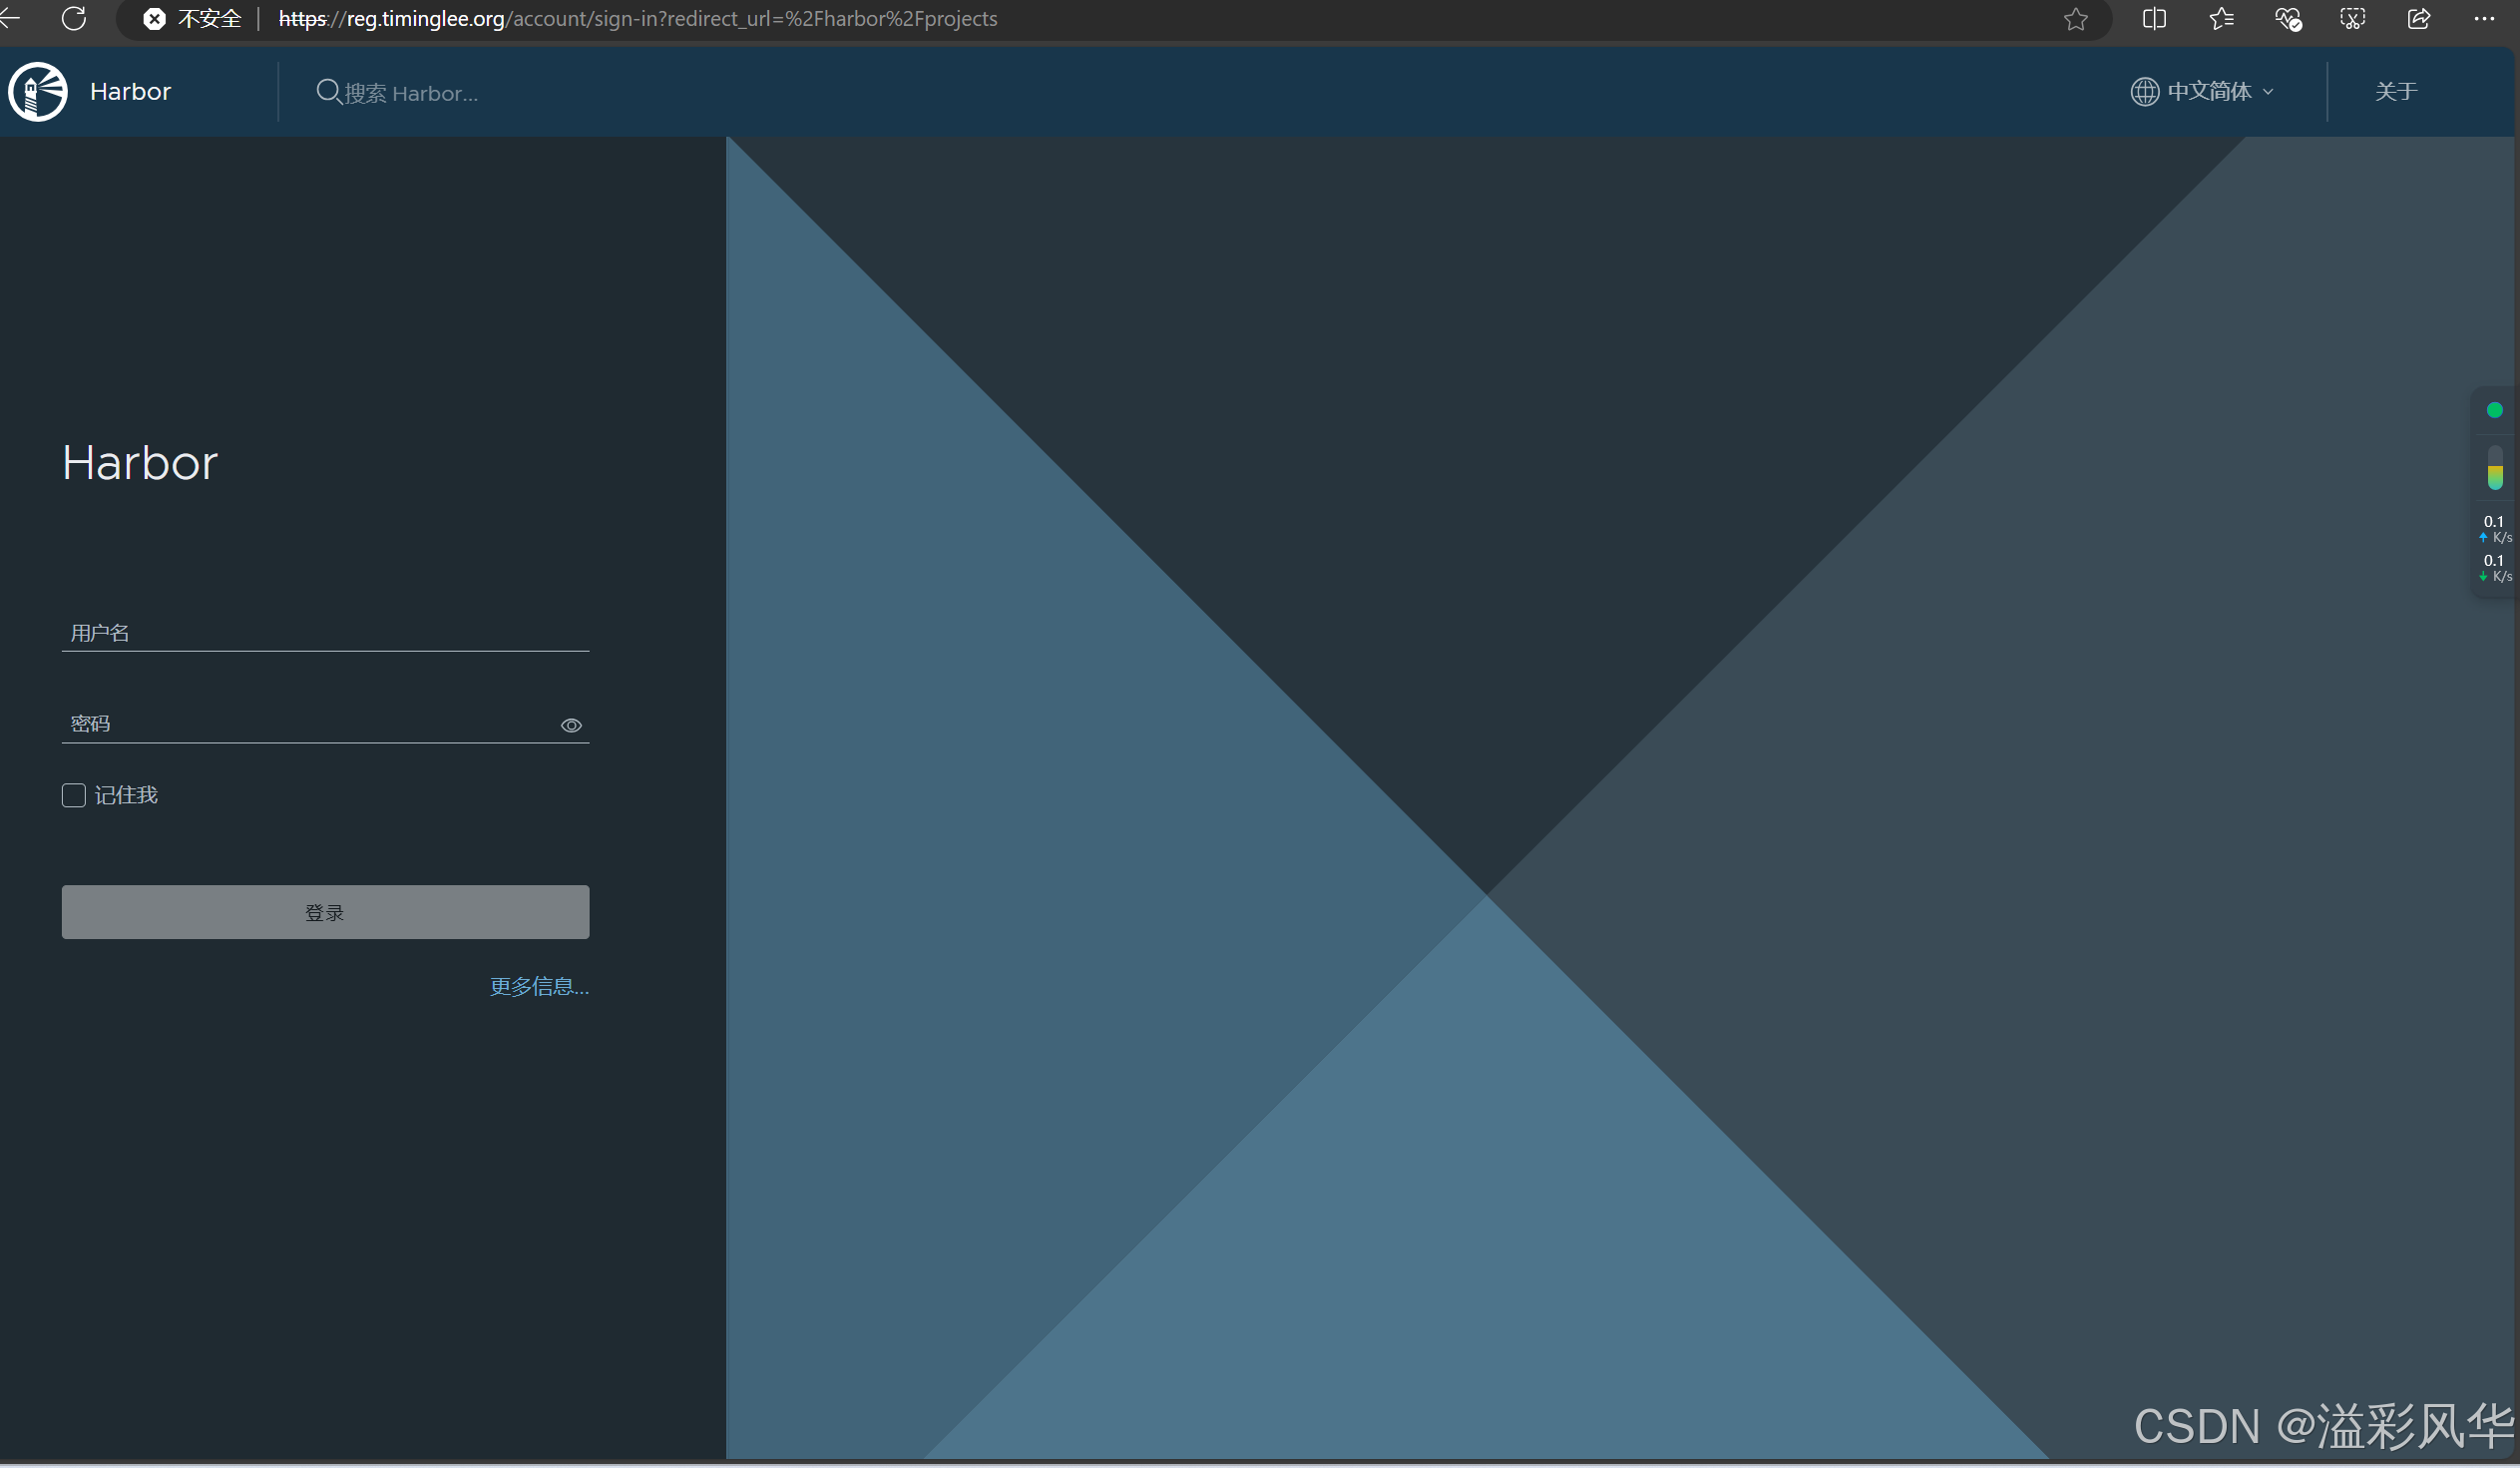Click the browser URL address text
The image size is (2520, 1468).
click(x=638, y=19)
